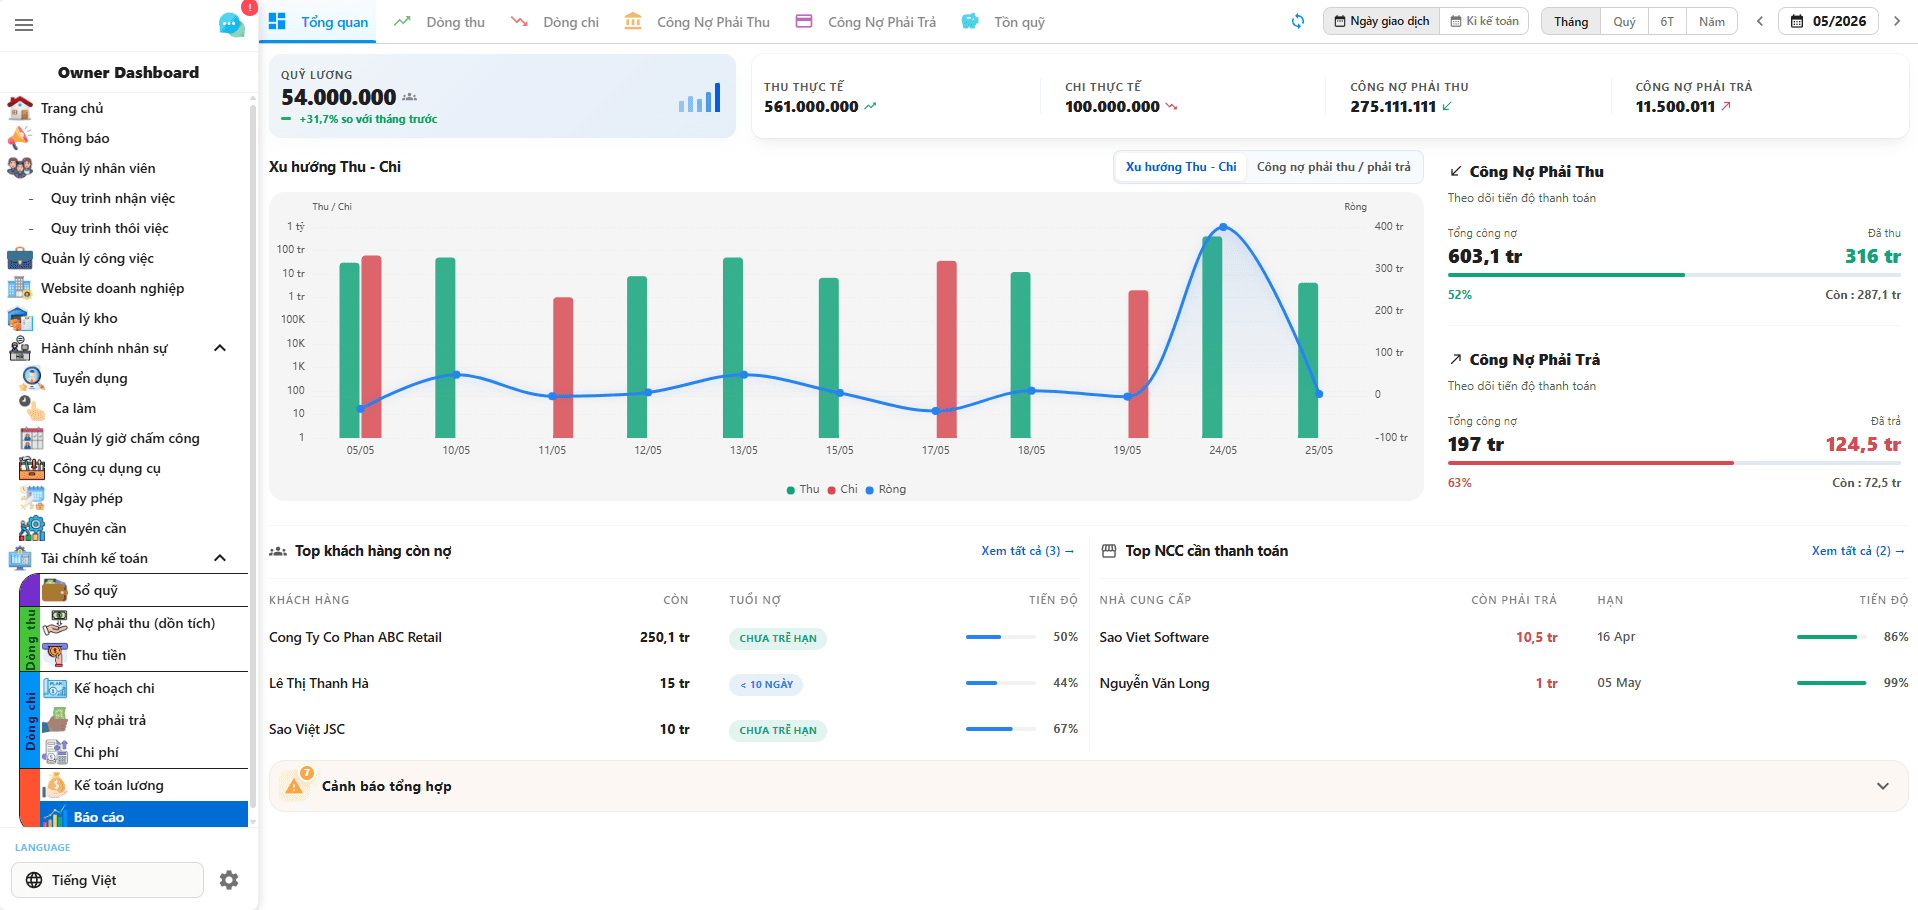
Task: Click the refresh data icon
Action: (x=1298, y=21)
